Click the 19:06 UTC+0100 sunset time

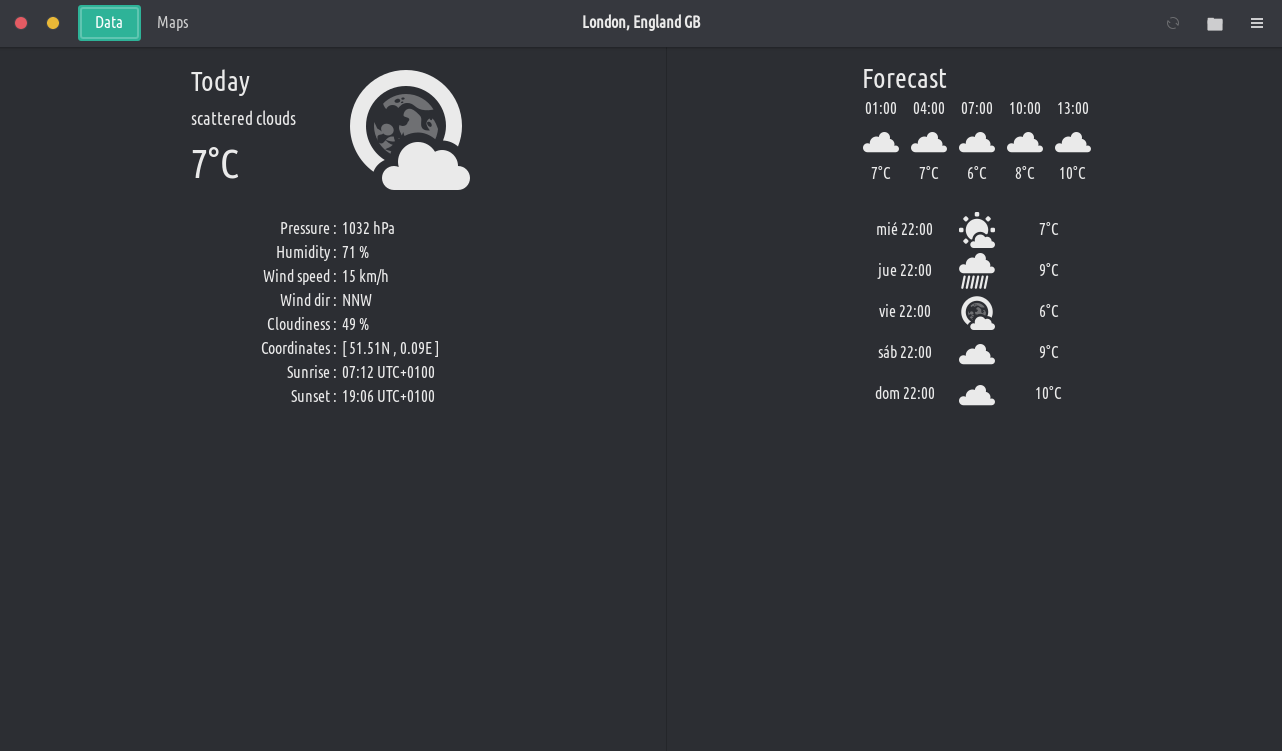(388, 396)
